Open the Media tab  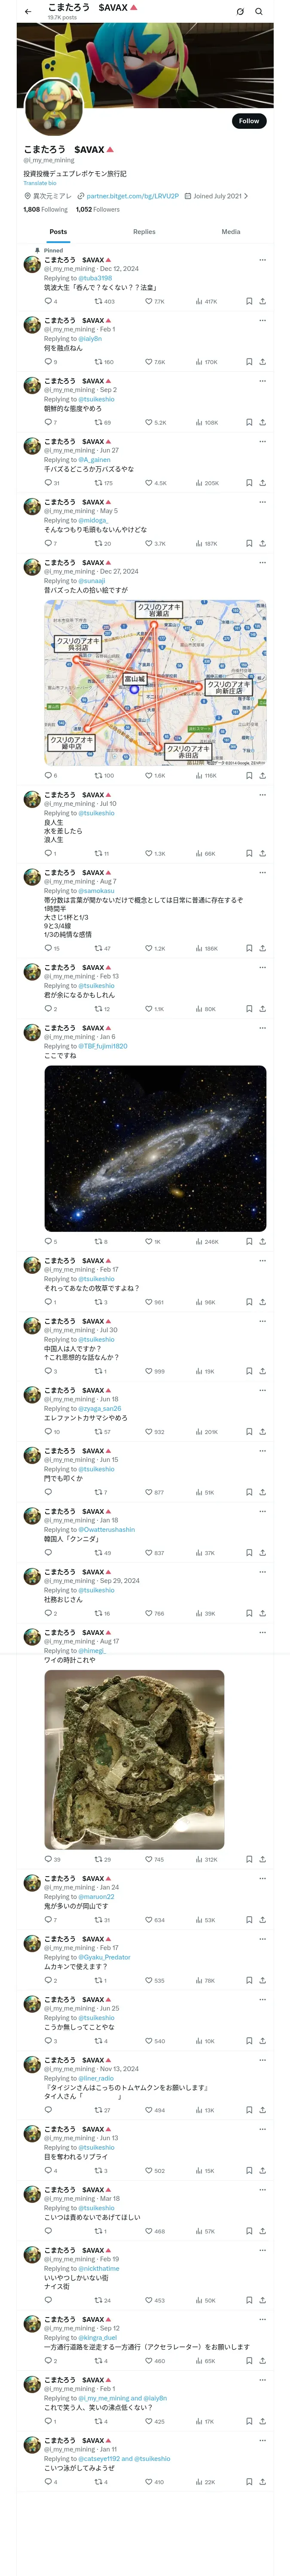[x=230, y=232]
